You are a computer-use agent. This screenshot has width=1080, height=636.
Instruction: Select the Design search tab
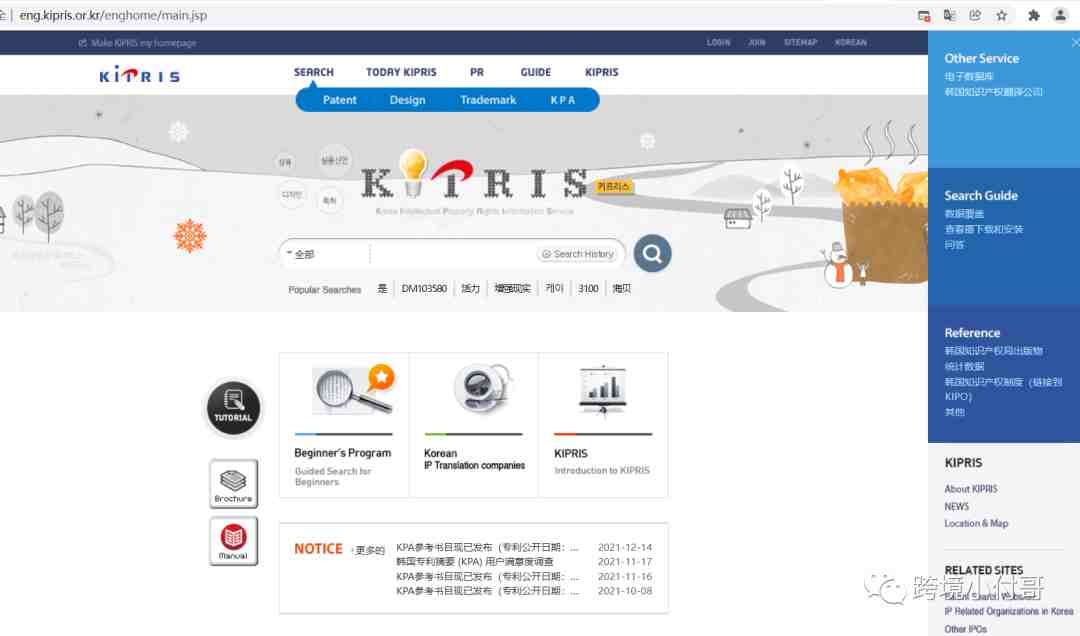point(407,100)
